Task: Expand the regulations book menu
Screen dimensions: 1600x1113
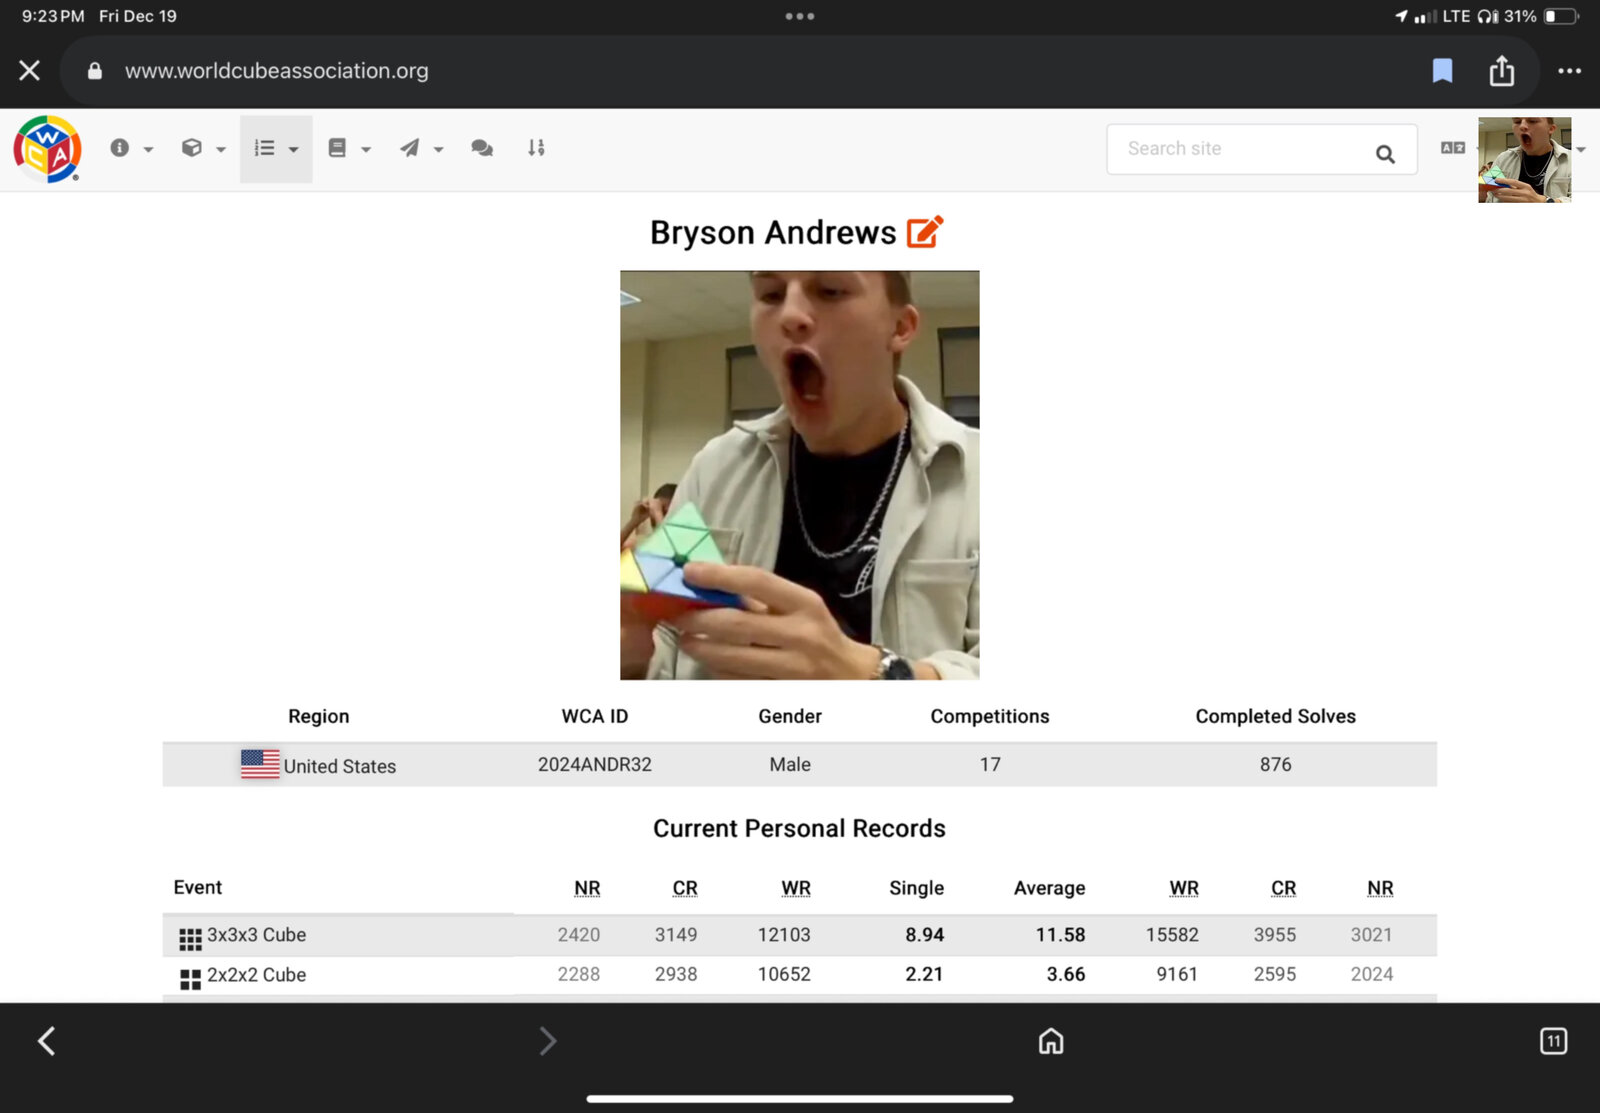Action: click(x=349, y=149)
